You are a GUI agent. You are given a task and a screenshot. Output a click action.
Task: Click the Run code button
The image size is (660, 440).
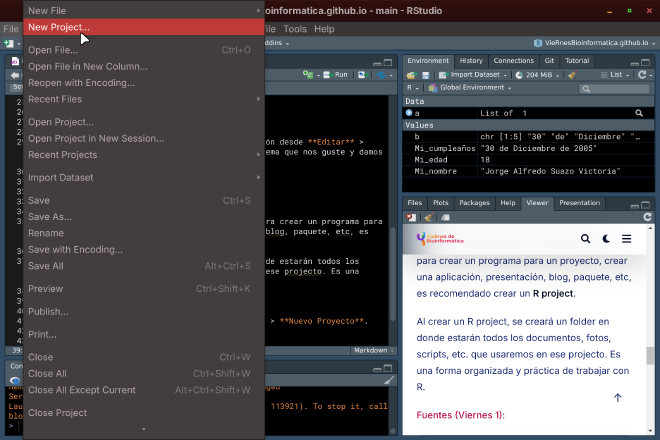(335, 75)
